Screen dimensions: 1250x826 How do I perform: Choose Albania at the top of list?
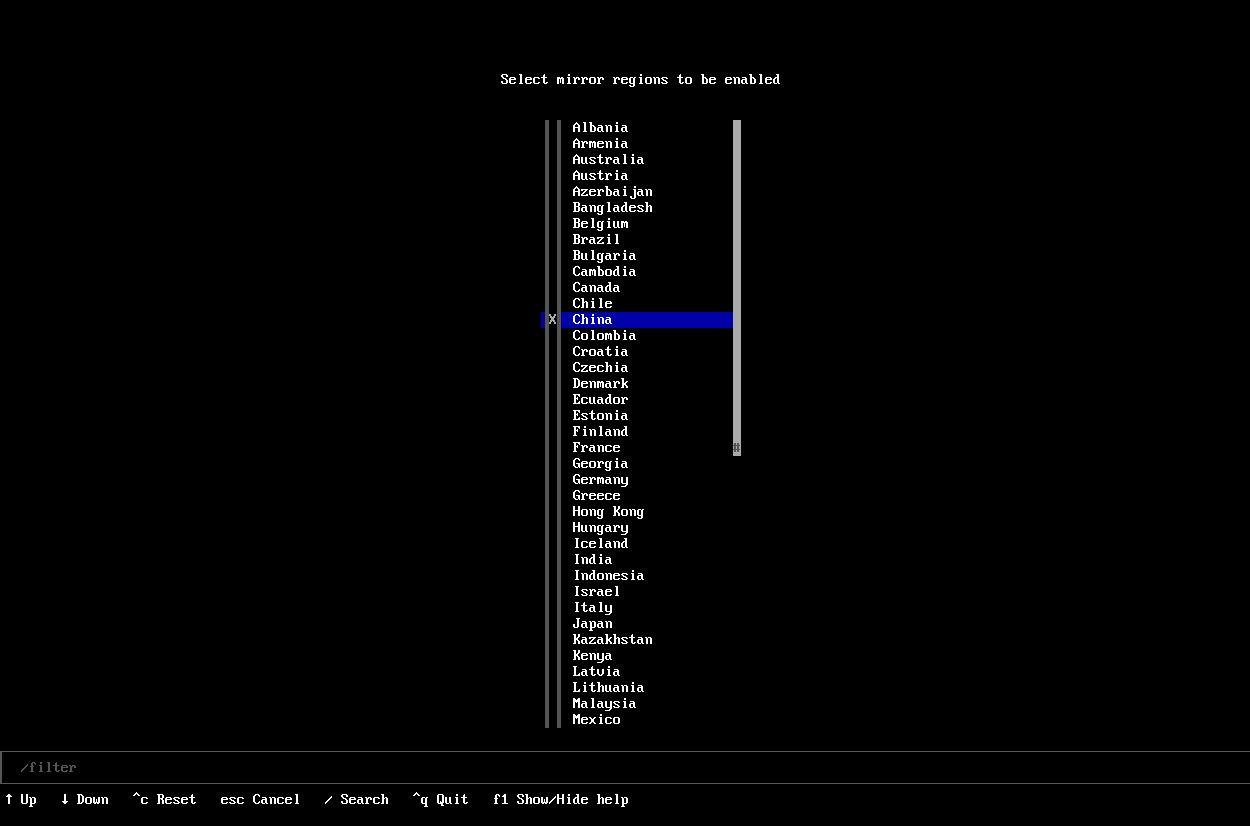[600, 128]
